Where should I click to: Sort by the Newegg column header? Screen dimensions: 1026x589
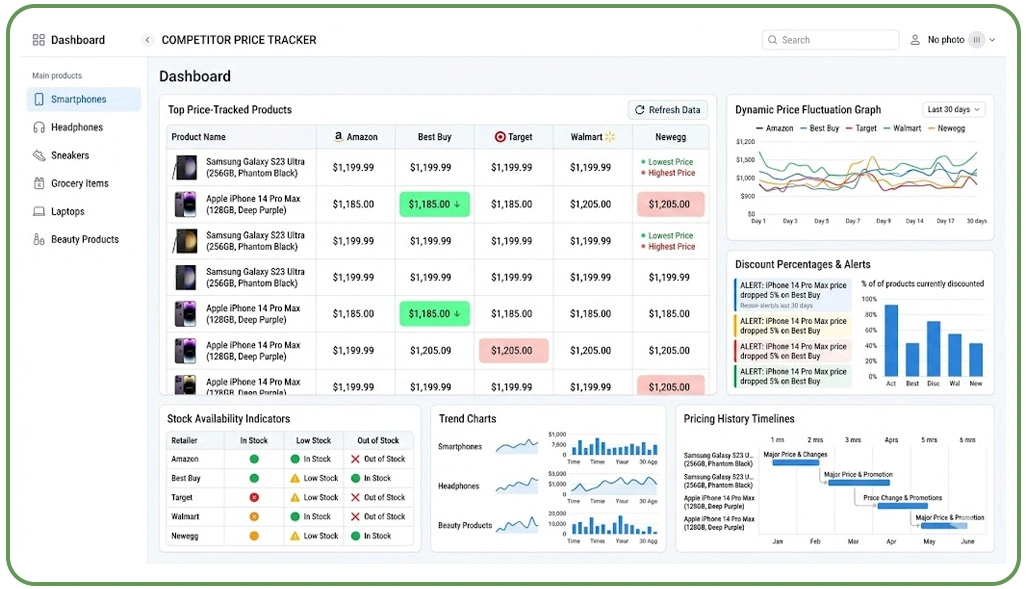[x=671, y=137]
